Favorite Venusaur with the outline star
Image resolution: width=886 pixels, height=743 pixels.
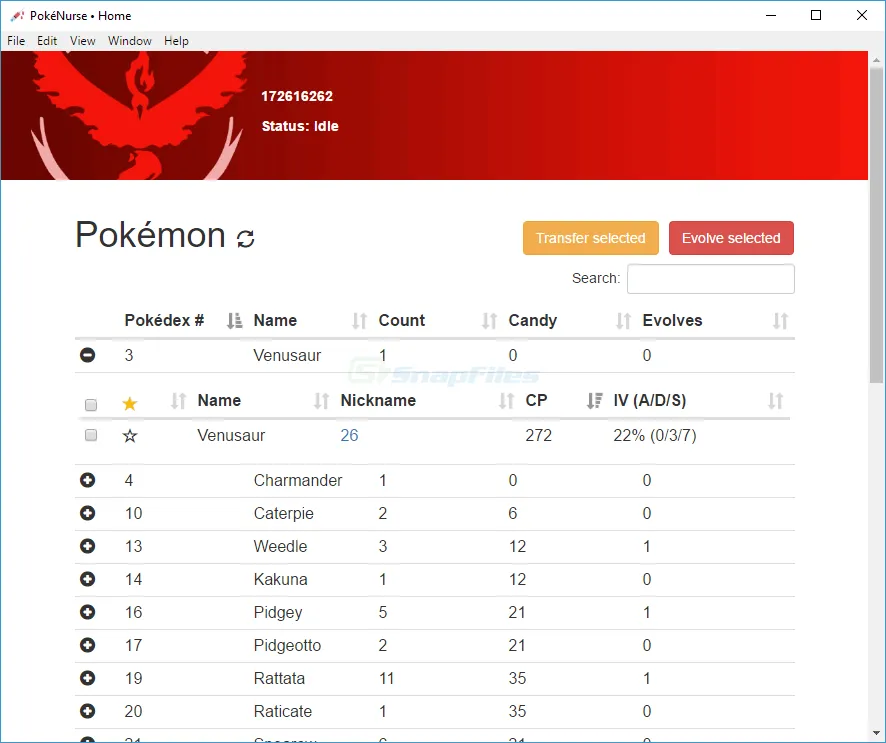click(130, 436)
